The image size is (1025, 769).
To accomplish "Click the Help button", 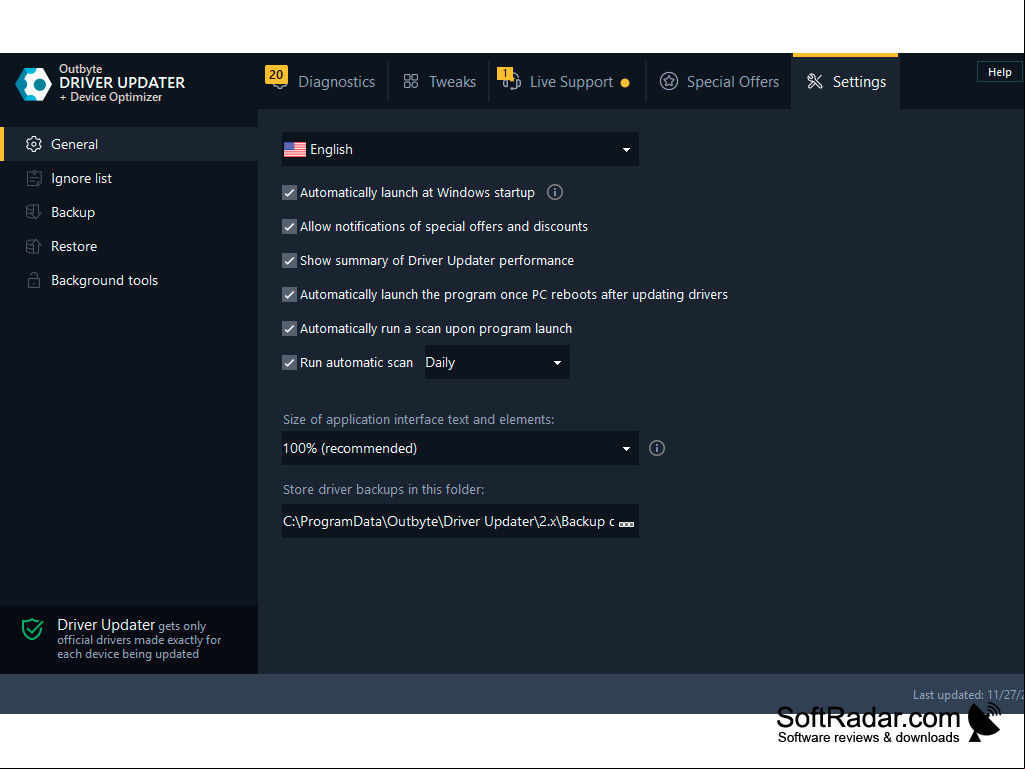I will click(1000, 72).
